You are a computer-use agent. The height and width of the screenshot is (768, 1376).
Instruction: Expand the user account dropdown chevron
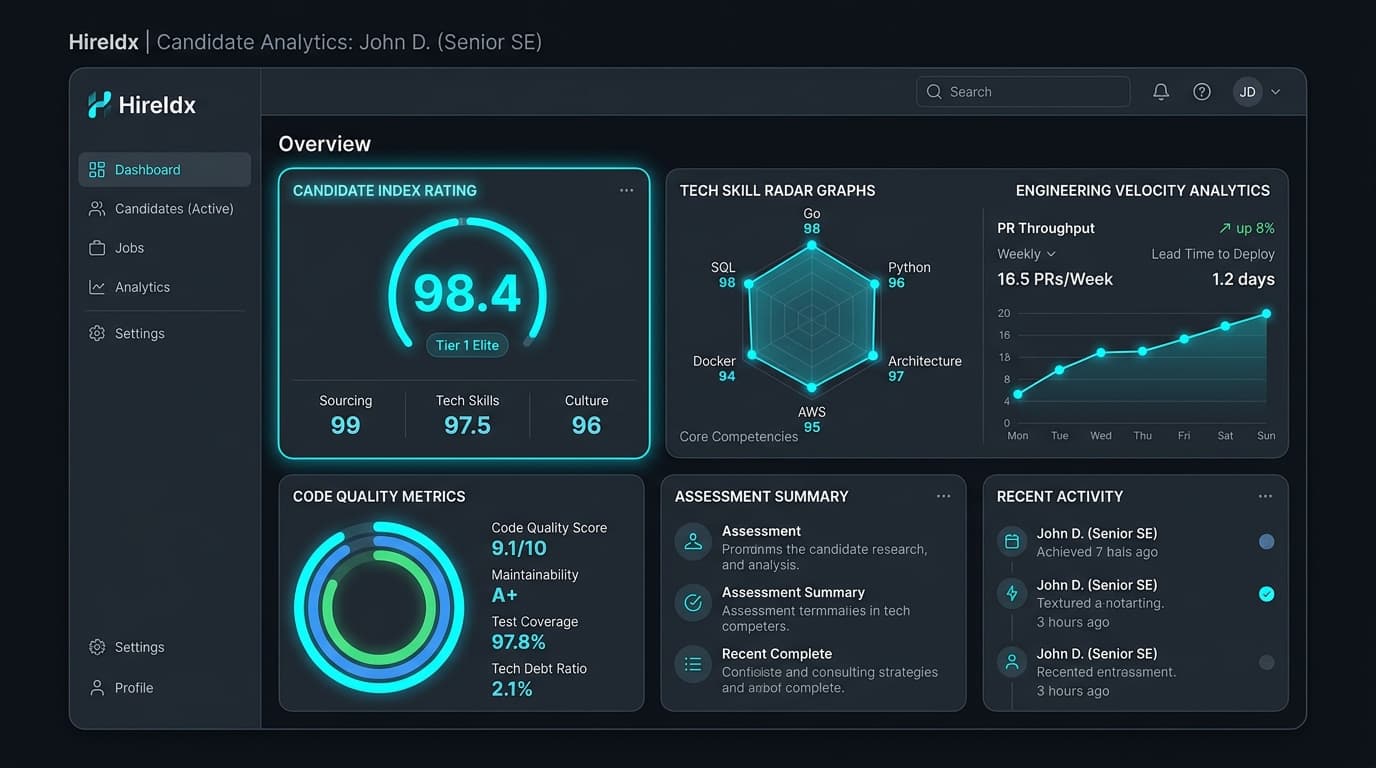(x=1275, y=92)
